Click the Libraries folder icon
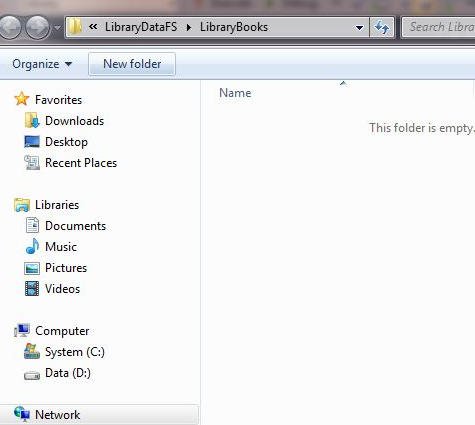Viewport: 475px width, 425px height. [x=22, y=205]
